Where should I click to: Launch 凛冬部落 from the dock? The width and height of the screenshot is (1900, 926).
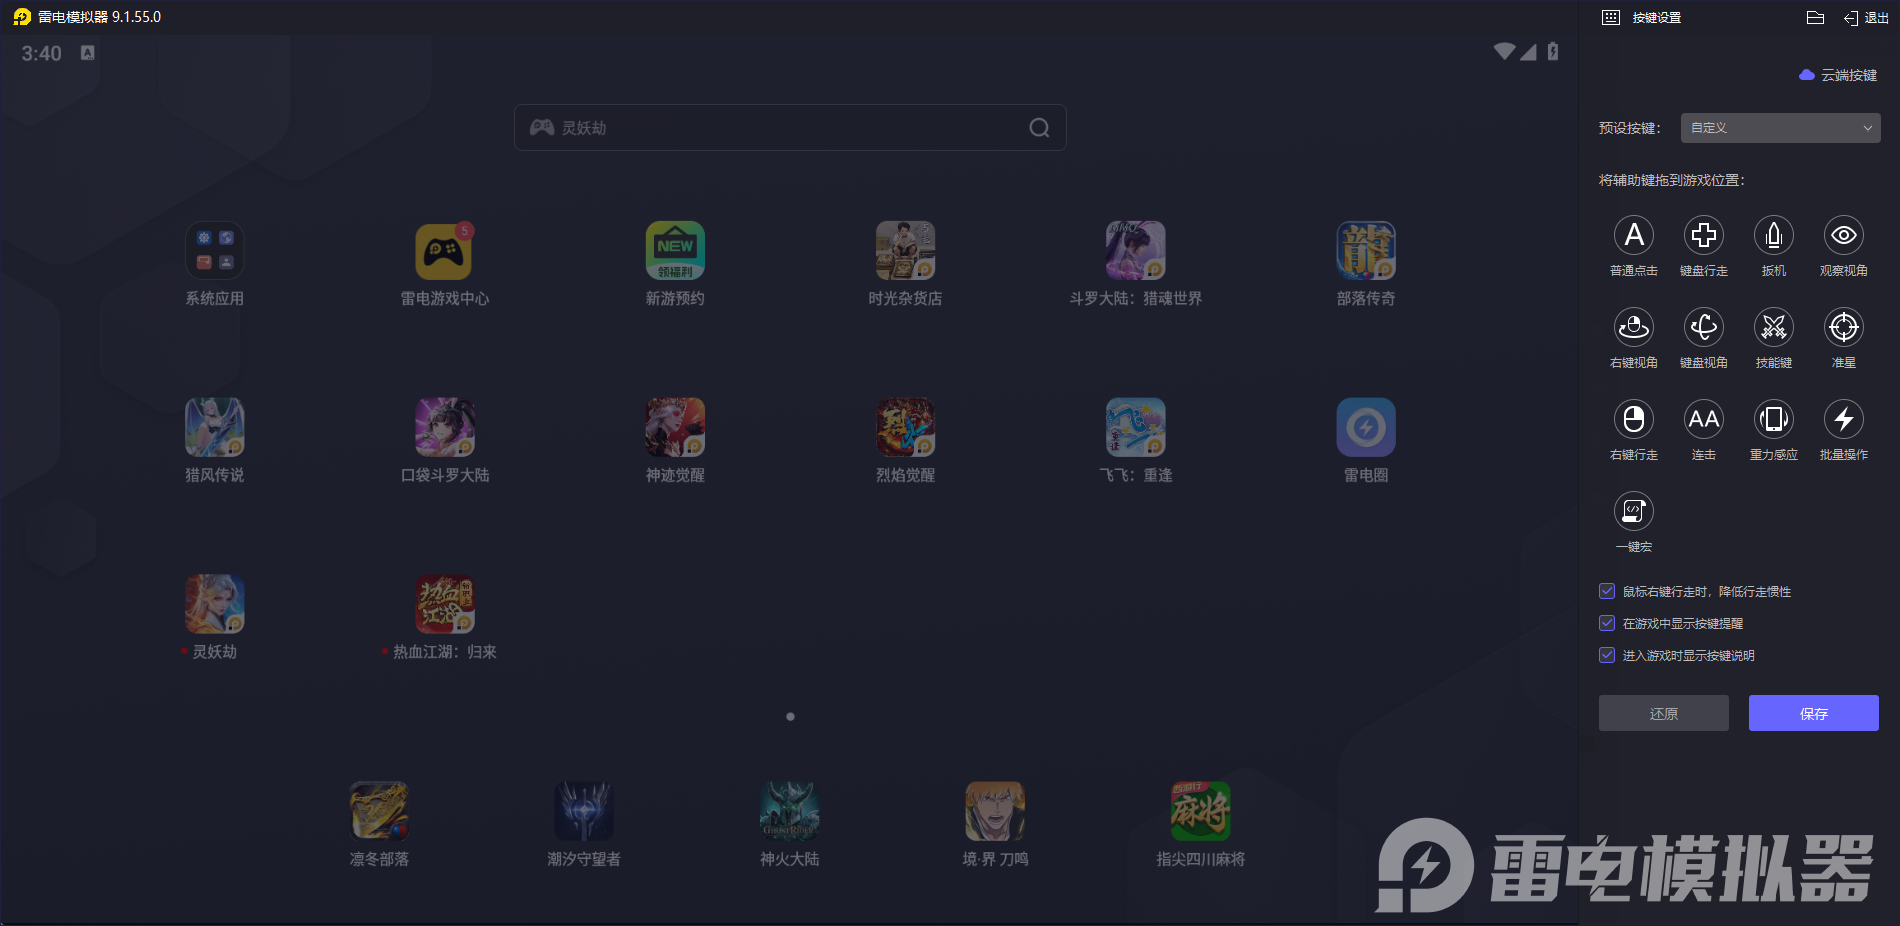tap(379, 811)
